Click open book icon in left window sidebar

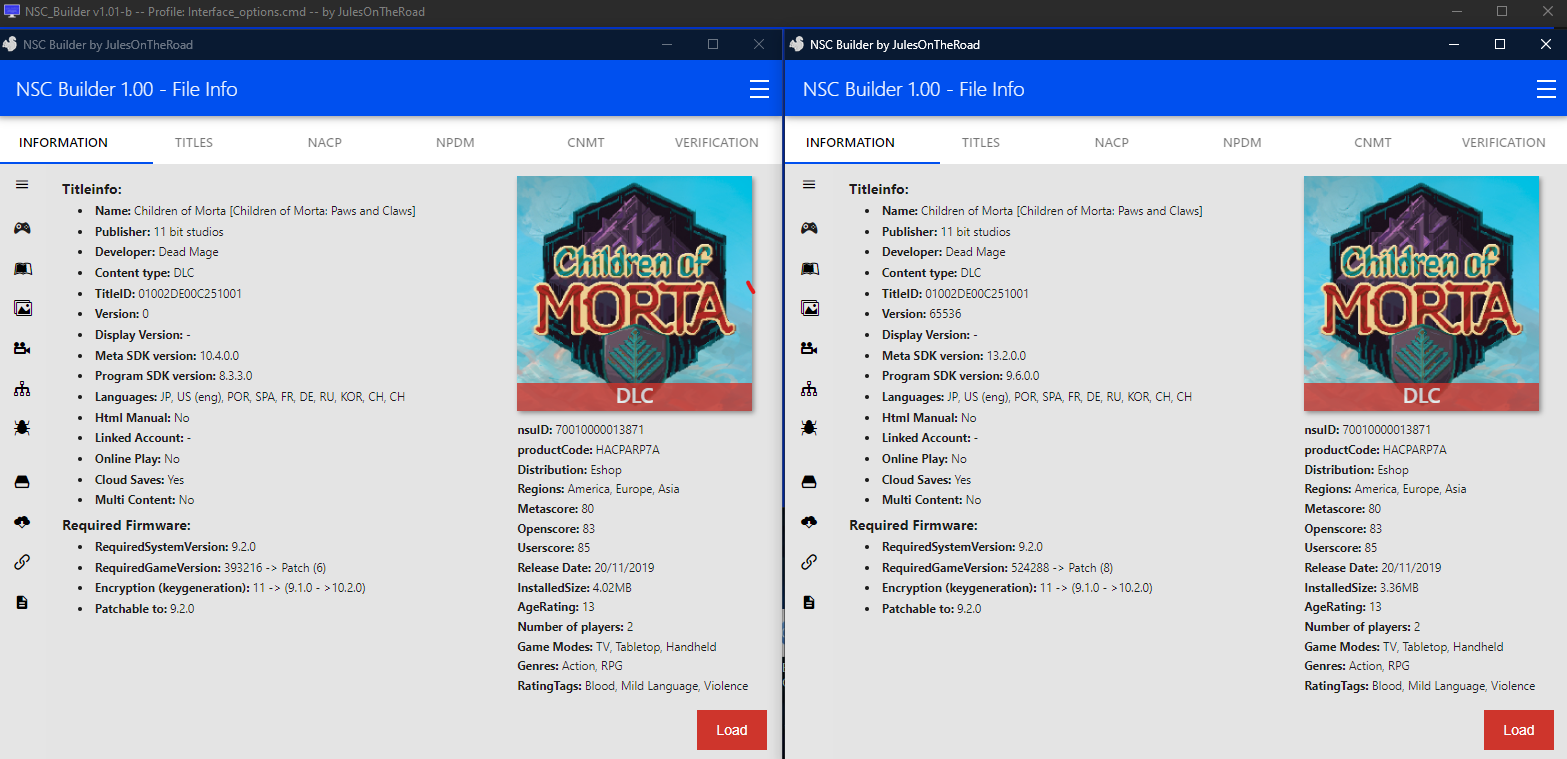pyautogui.click(x=22, y=269)
